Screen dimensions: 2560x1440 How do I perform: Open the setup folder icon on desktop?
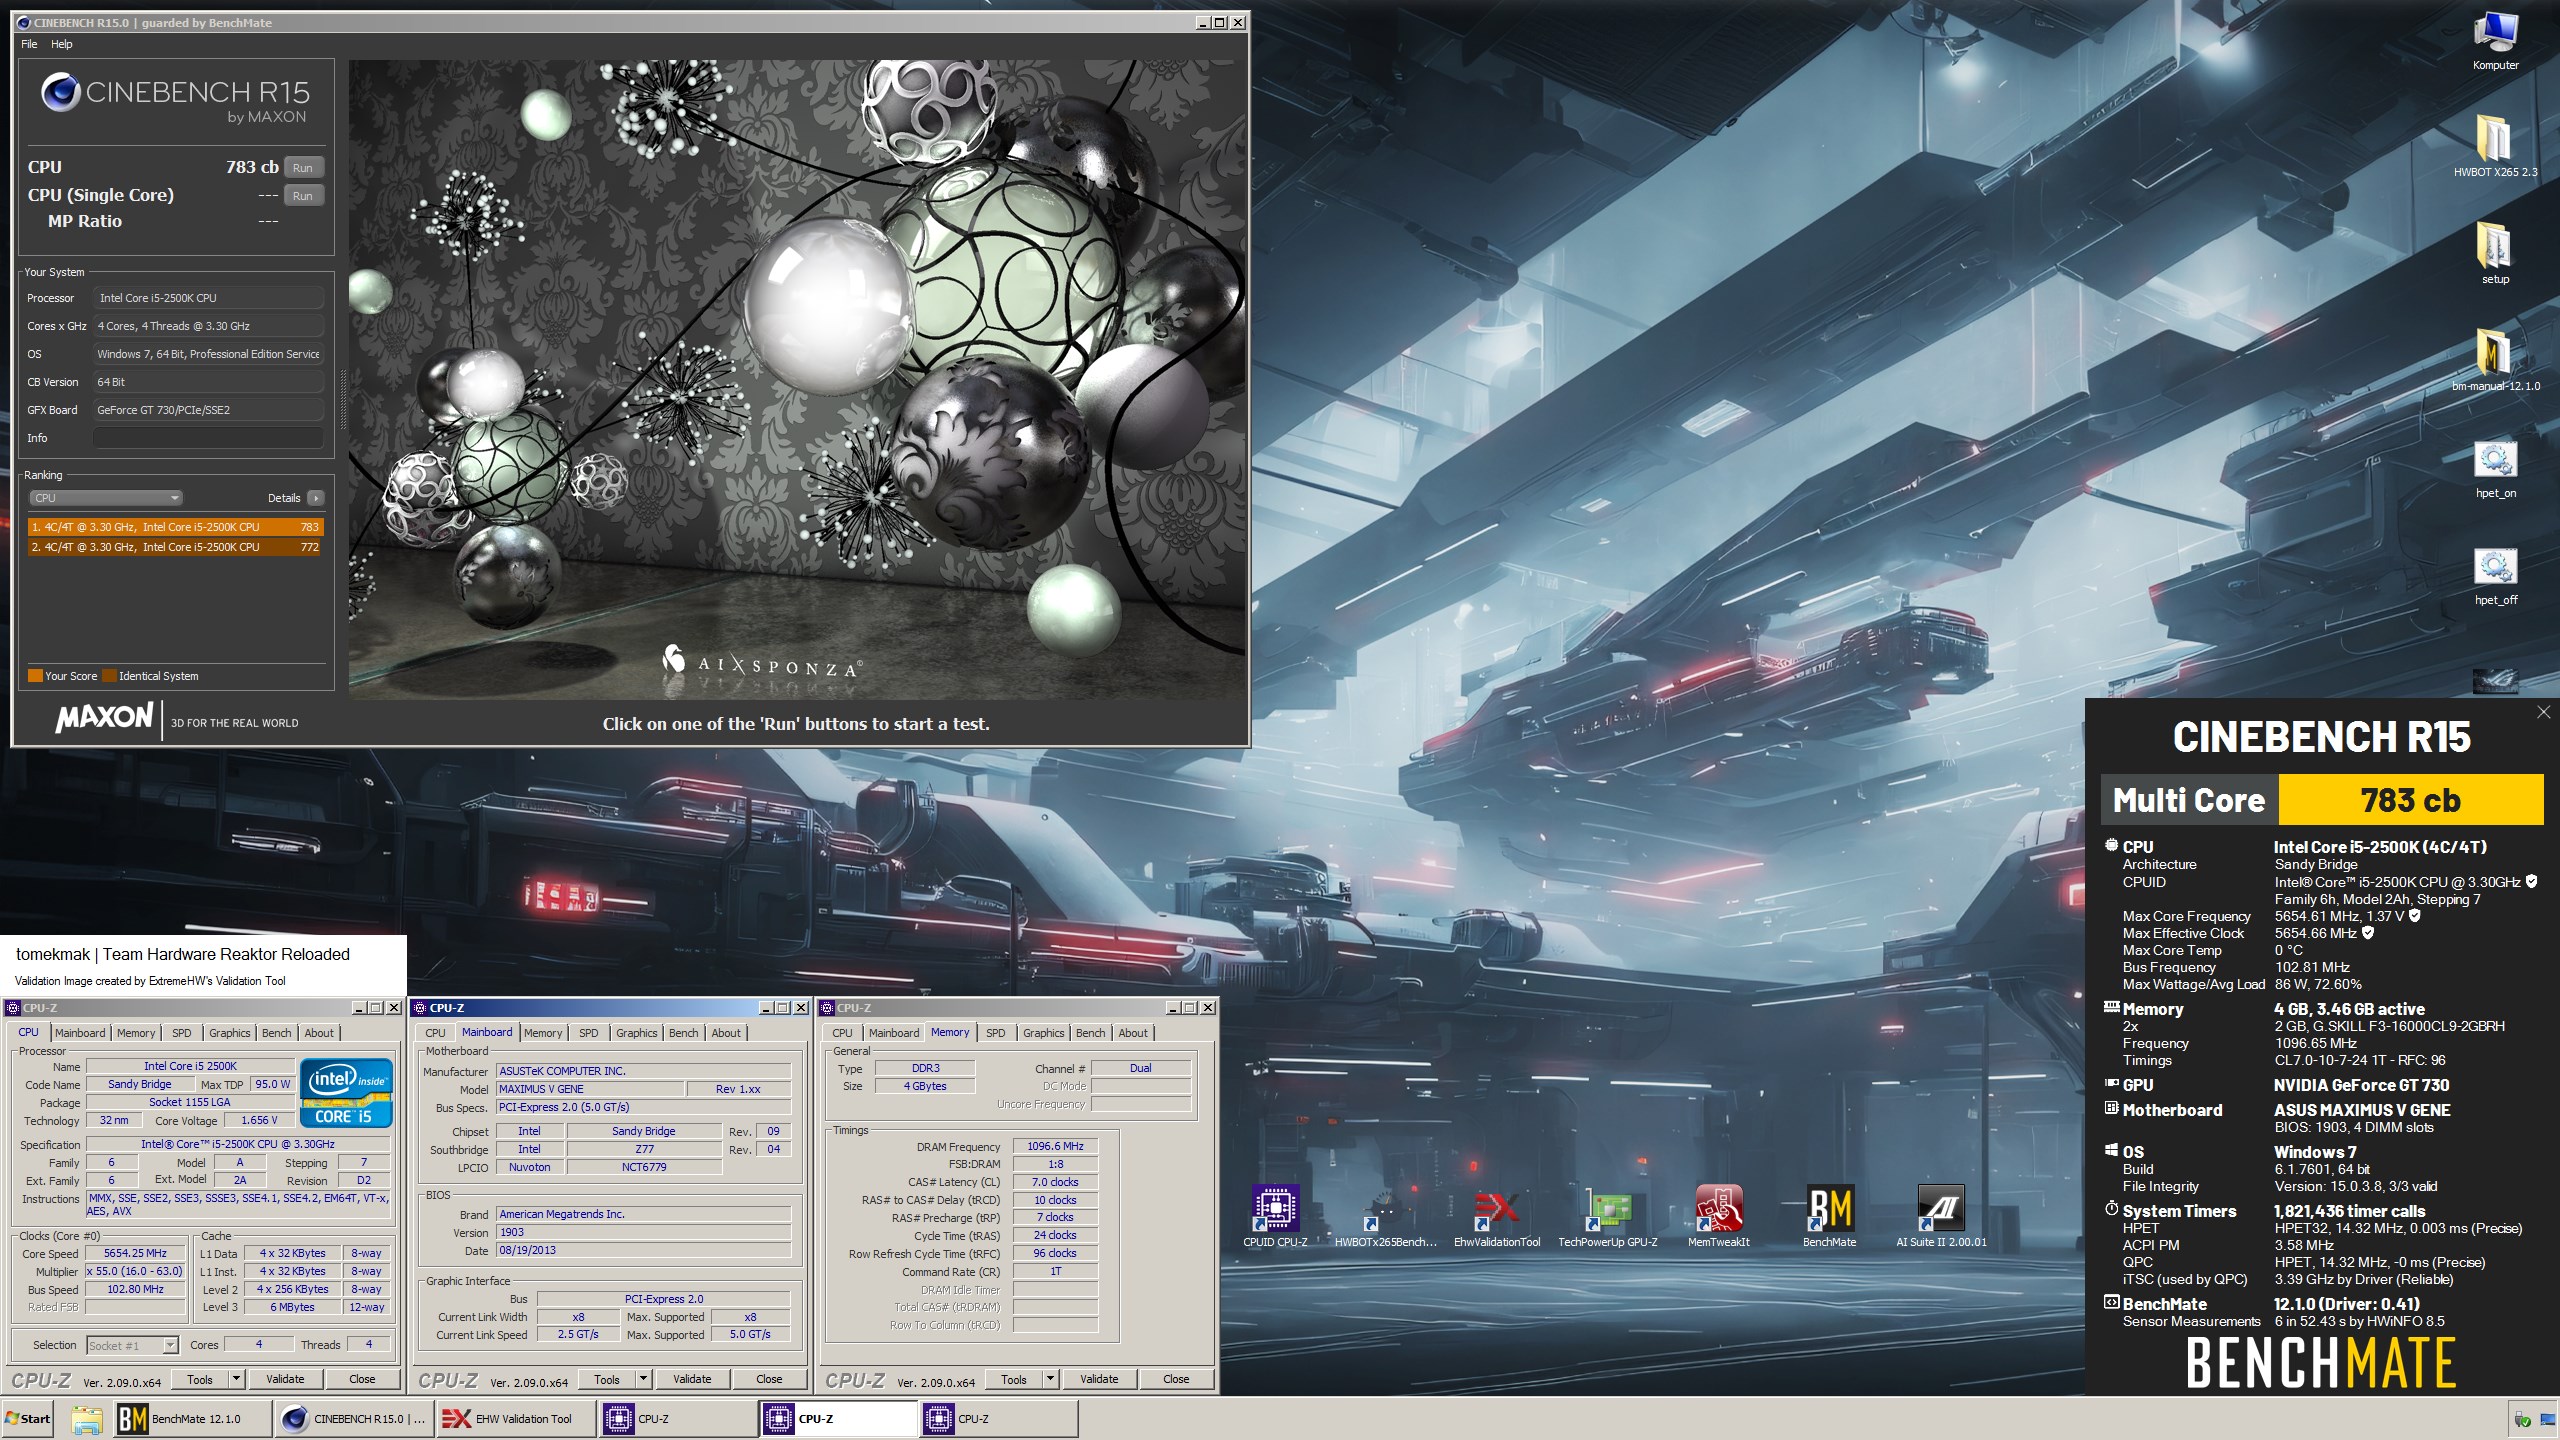2495,253
